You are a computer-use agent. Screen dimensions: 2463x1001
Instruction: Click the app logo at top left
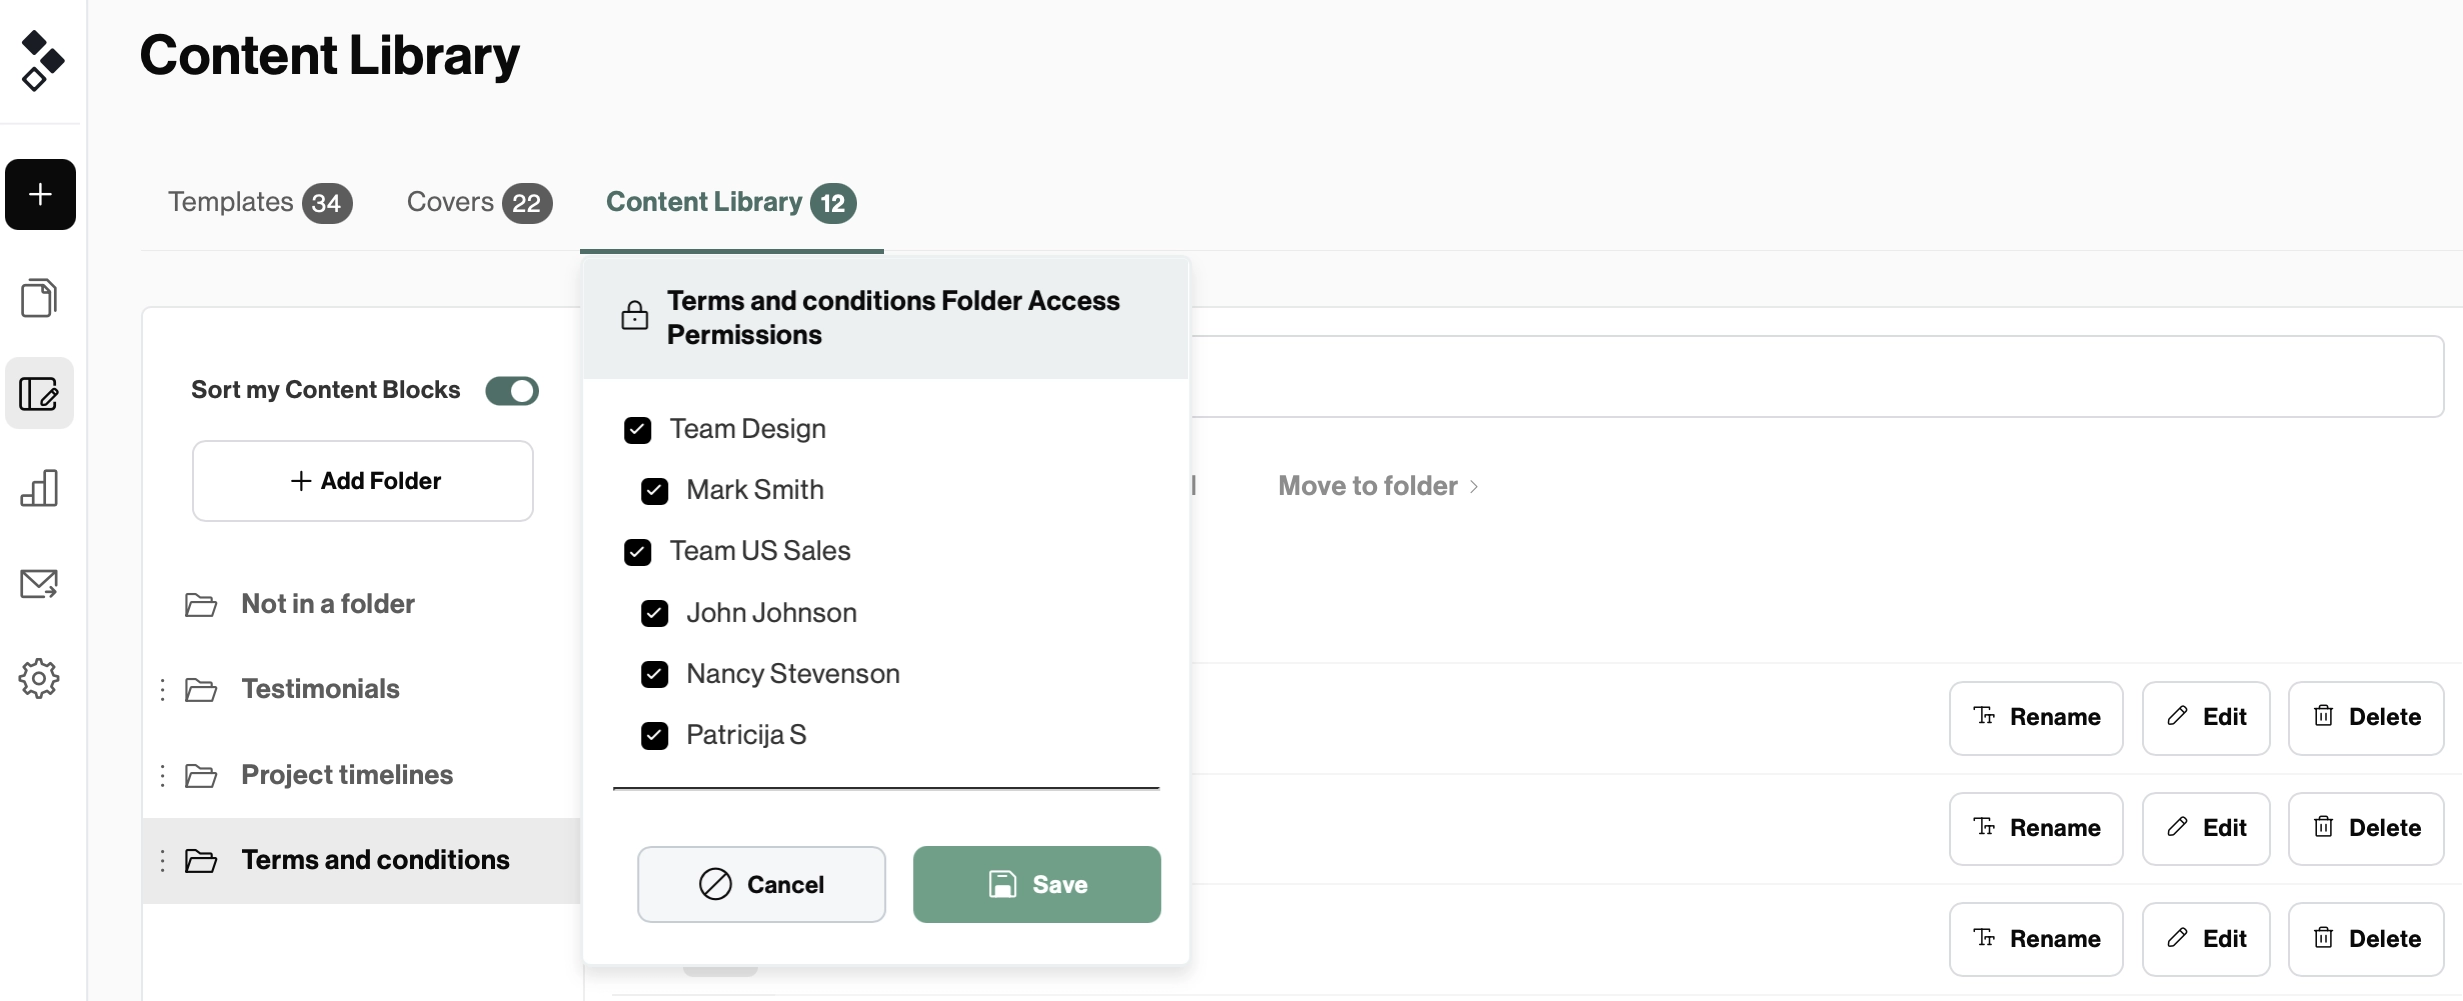(42, 60)
